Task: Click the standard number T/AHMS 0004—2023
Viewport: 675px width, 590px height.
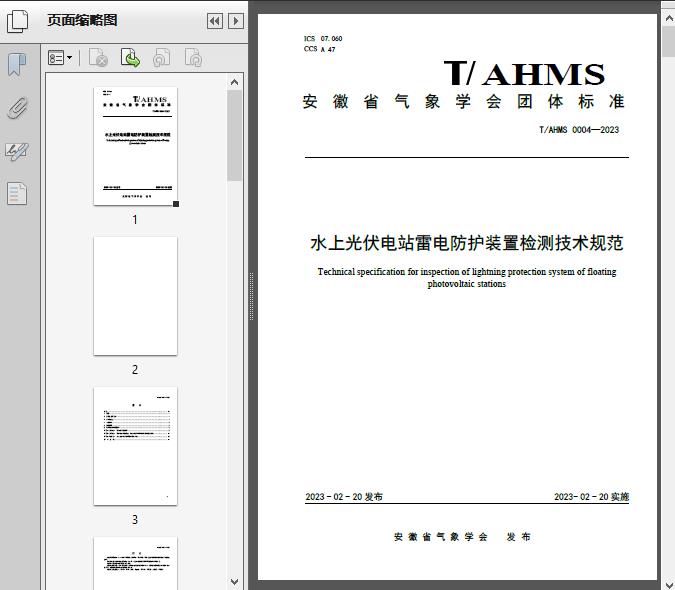Action: coord(579,130)
